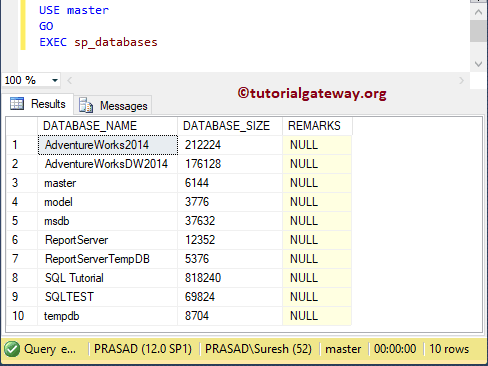
Task: Click the editor scroll up arrow
Action: (478, 12)
